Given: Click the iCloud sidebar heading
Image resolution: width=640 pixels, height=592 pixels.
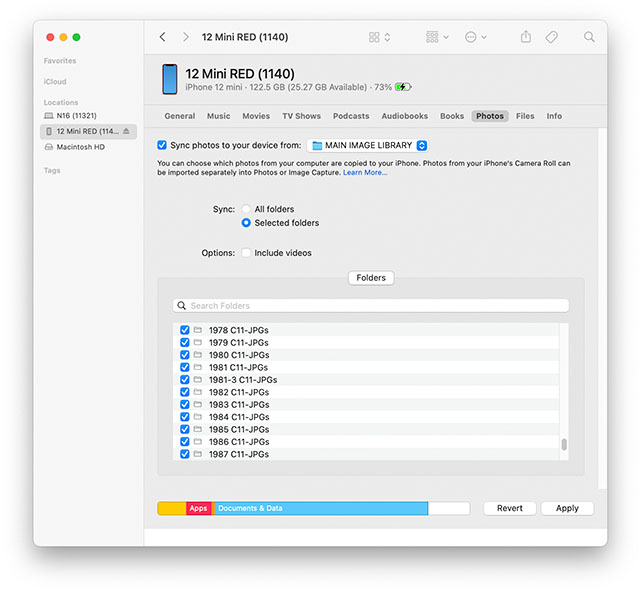Looking at the screenshot, I should click(55, 82).
